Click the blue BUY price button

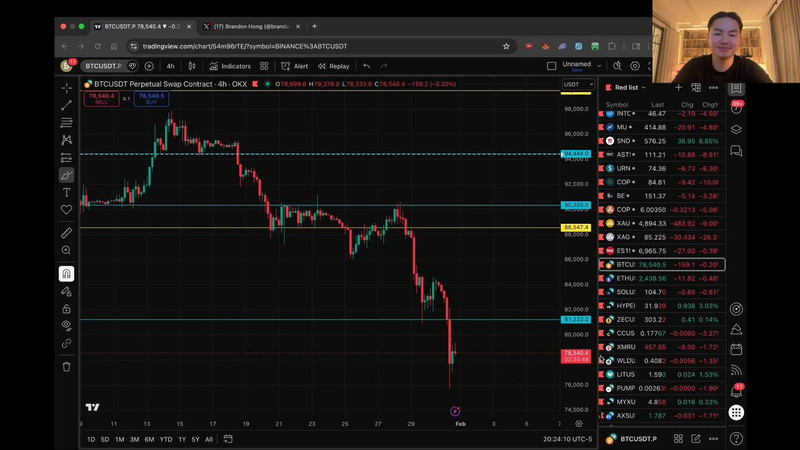151,98
